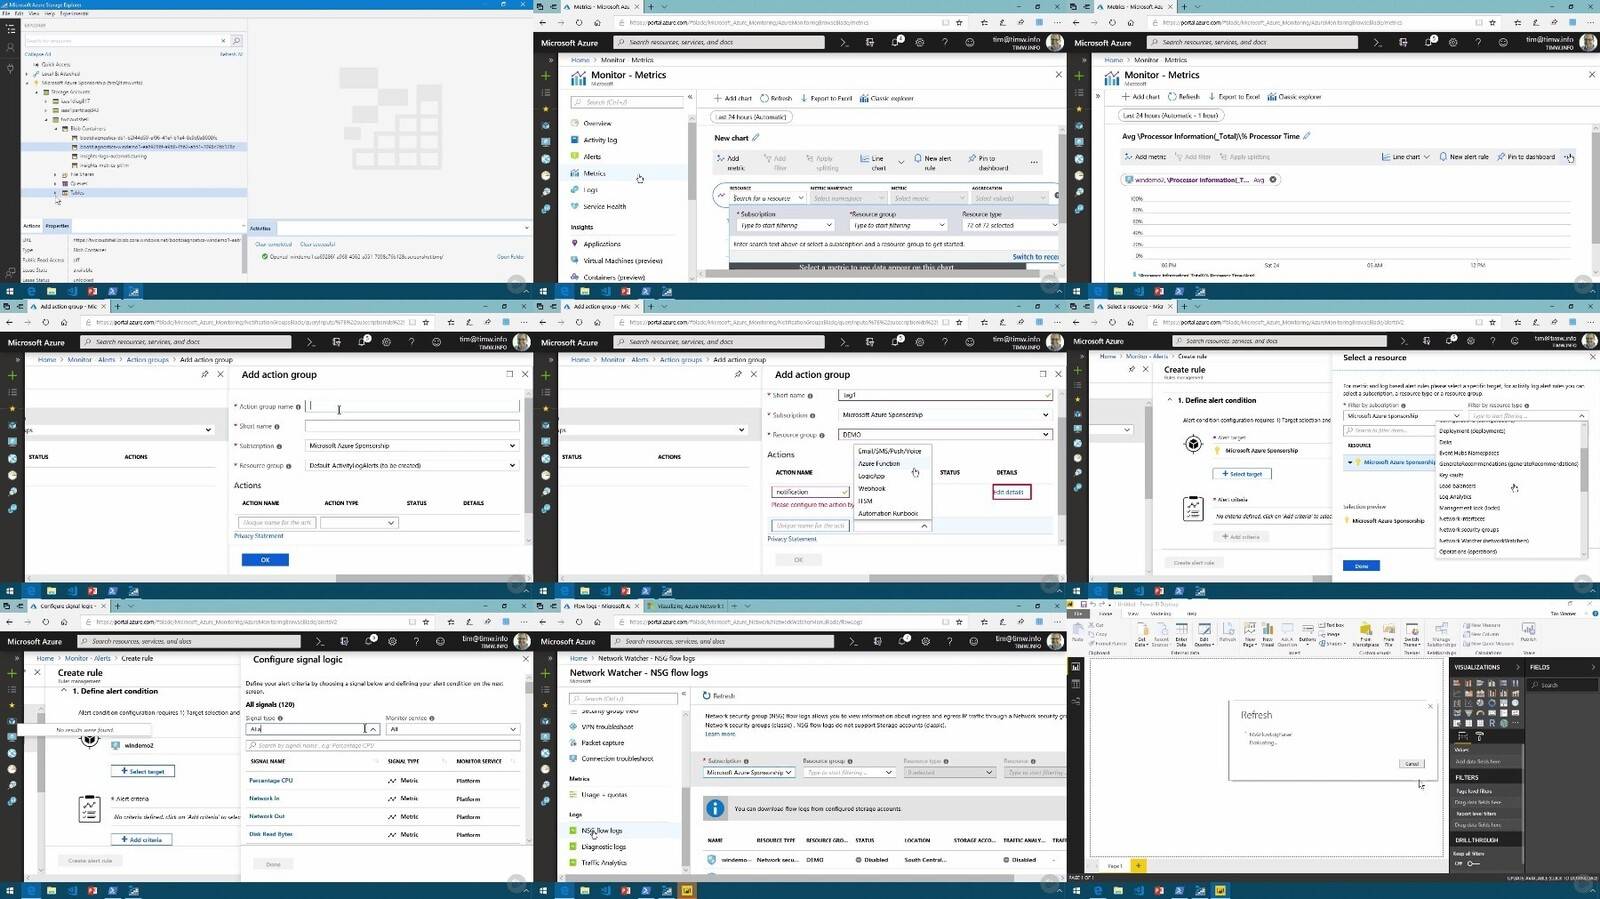Choose Load balancers in resource type list
Screen dimensions: 1600x899
(x=1457, y=486)
